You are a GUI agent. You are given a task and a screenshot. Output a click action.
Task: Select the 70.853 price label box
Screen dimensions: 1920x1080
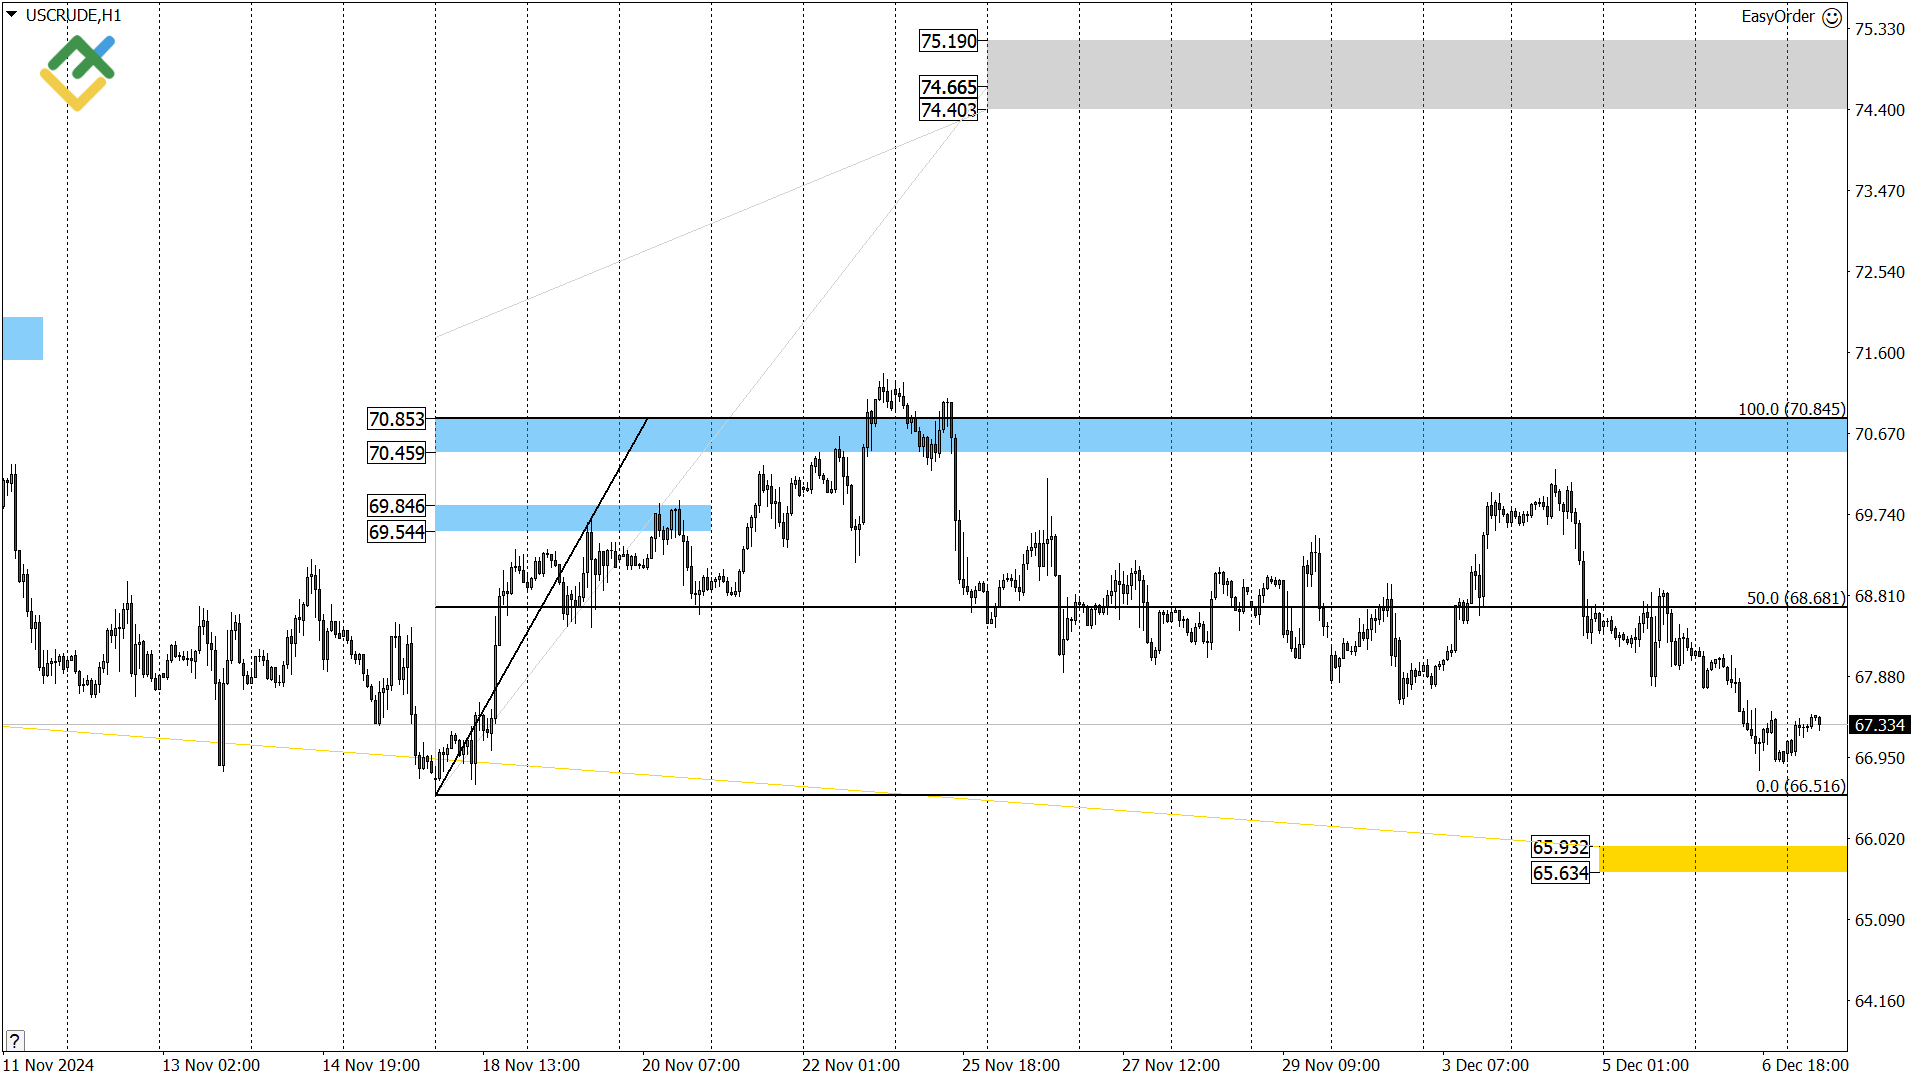click(x=396, y=419)
